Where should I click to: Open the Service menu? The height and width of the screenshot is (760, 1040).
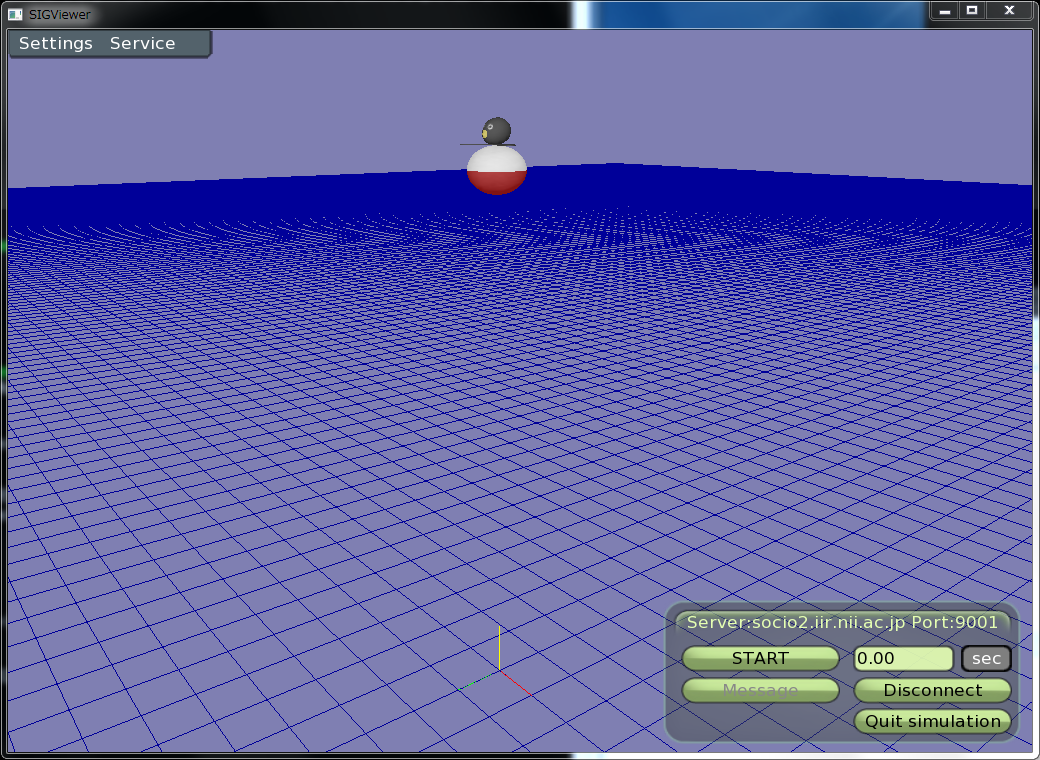pos(142,44)
